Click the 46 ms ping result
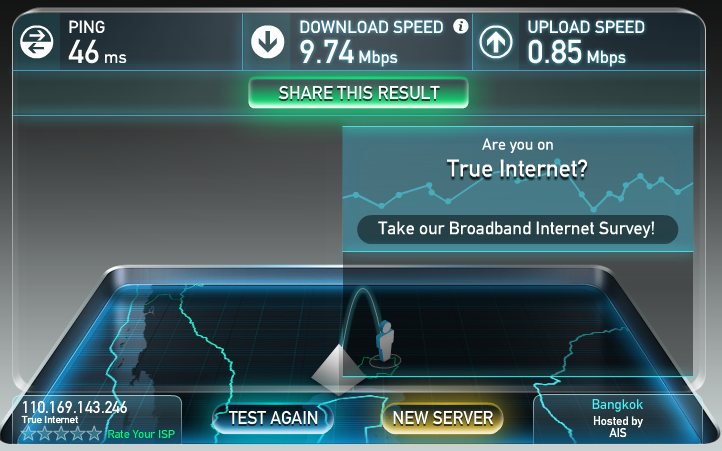 pyautogui.click(x=97, y=52)
